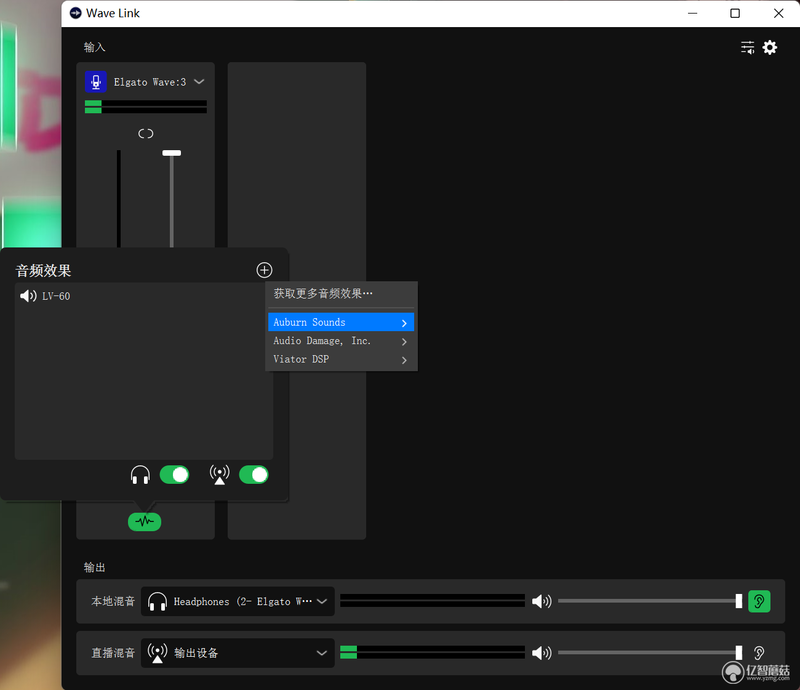This screenshot has height=690, width=800.
Task: Toggle the link/unlink sliders icon
Action: [145, 134]
